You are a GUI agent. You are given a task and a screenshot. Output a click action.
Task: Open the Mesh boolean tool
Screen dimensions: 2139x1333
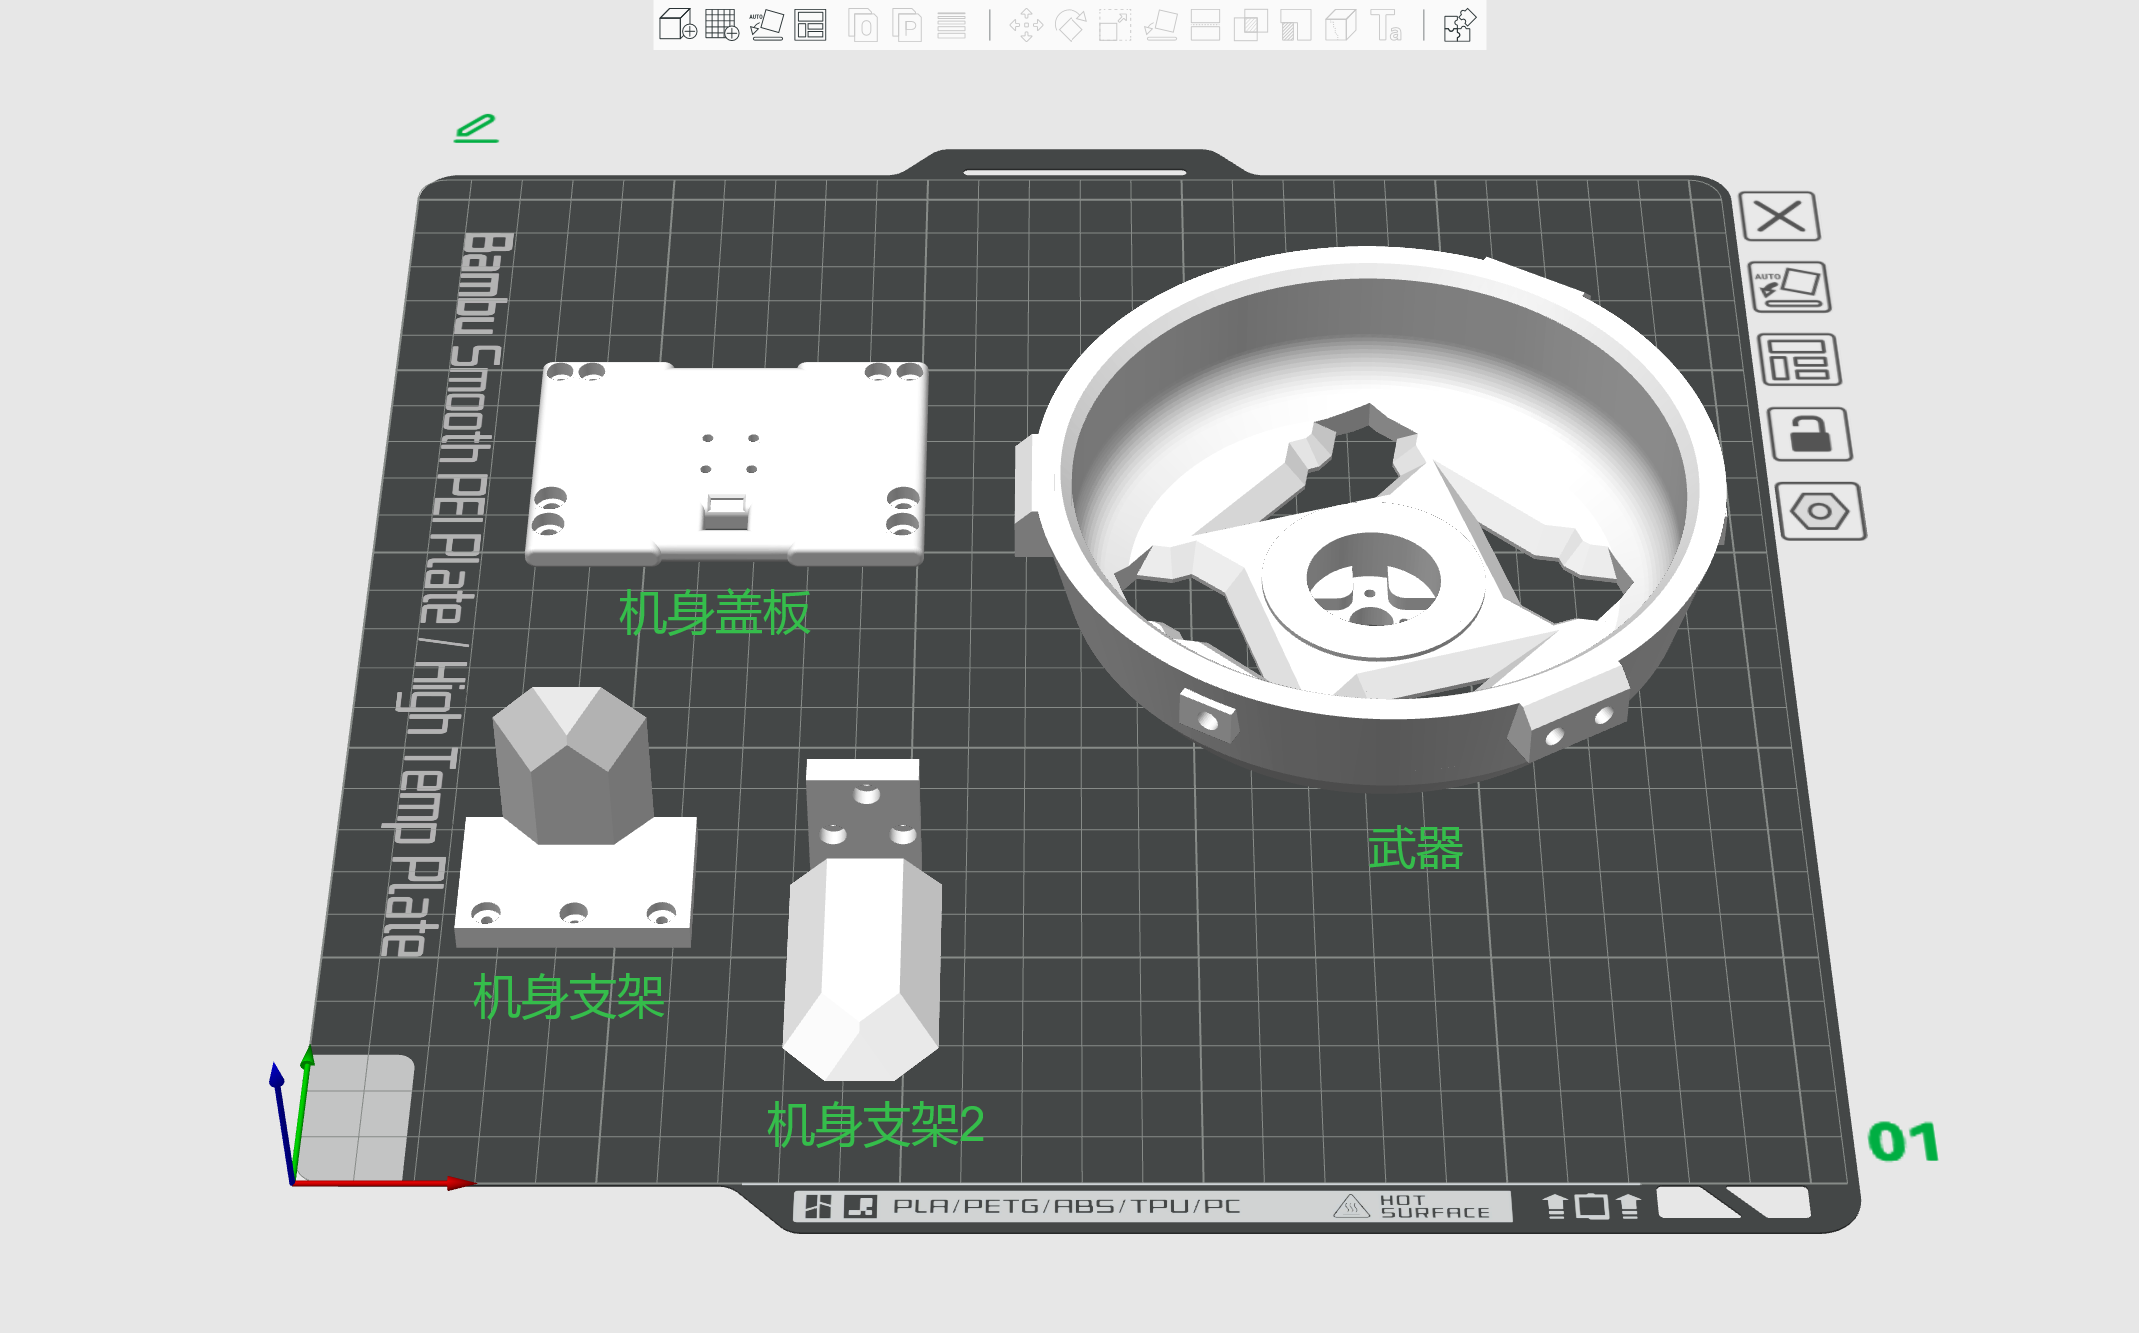(x=1250, y=25)
